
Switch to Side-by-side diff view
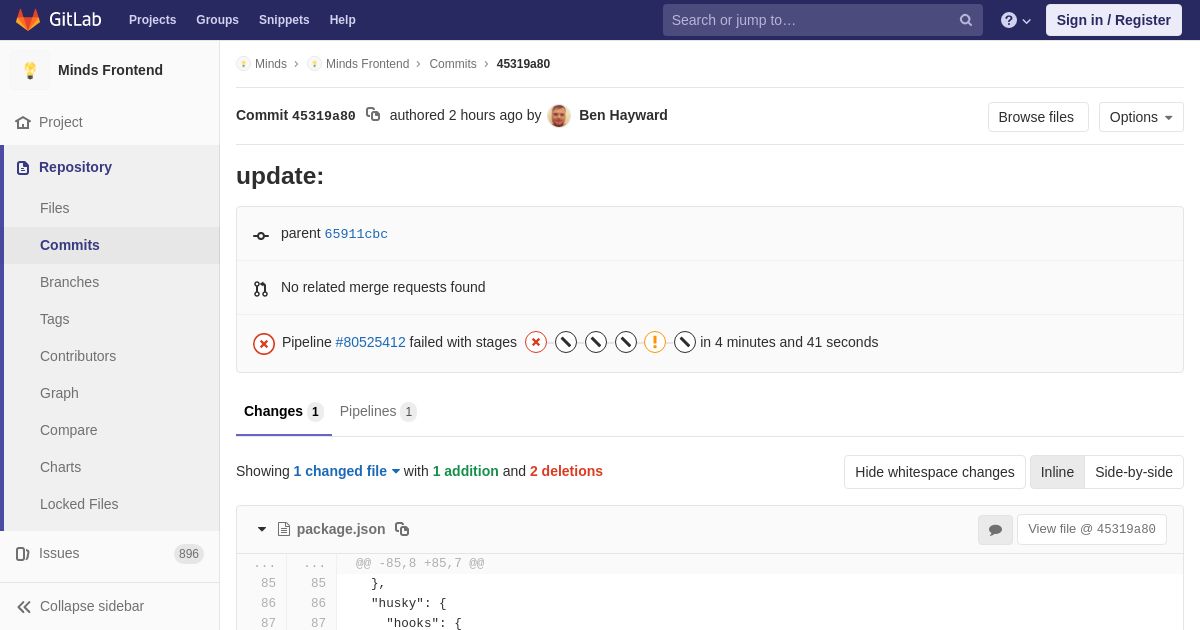point(1134,472)
